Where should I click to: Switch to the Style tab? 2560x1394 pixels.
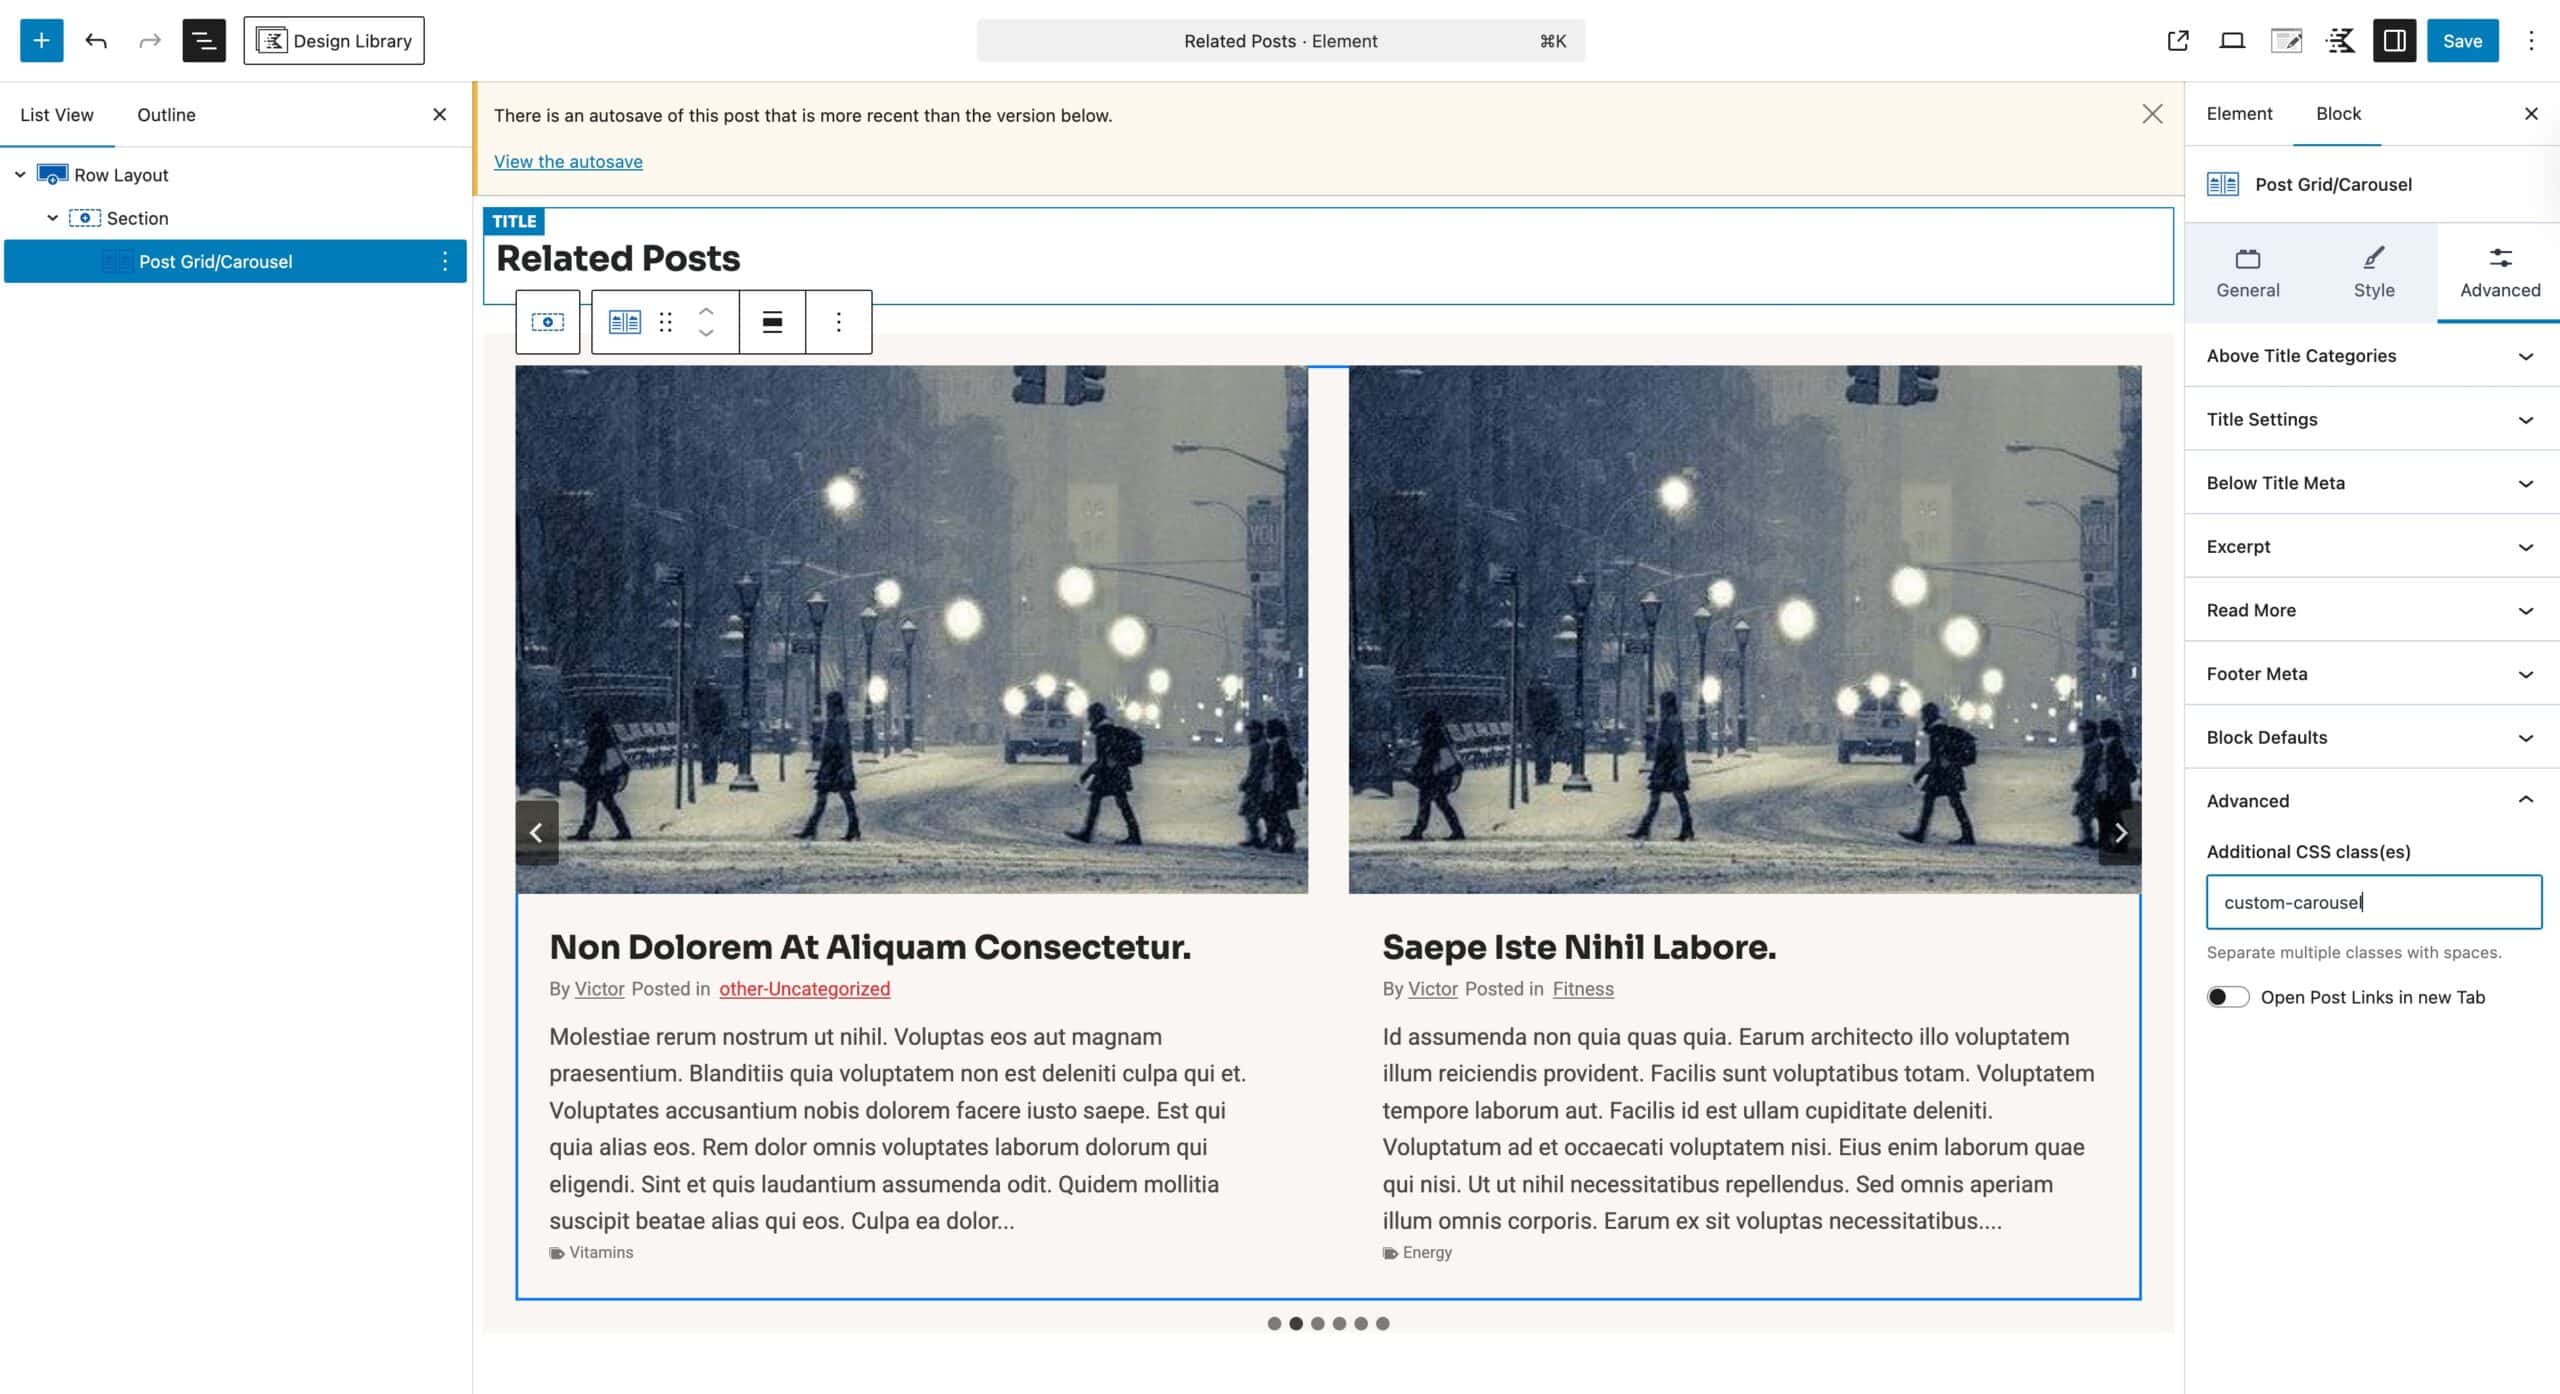click(2374, 271)
